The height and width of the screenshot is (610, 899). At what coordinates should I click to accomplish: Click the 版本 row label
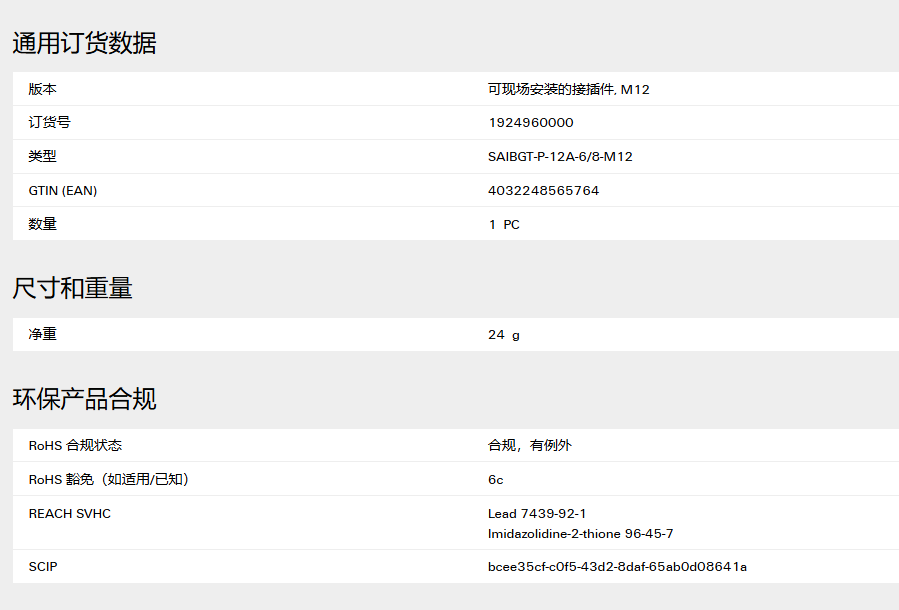pos(42,89)
